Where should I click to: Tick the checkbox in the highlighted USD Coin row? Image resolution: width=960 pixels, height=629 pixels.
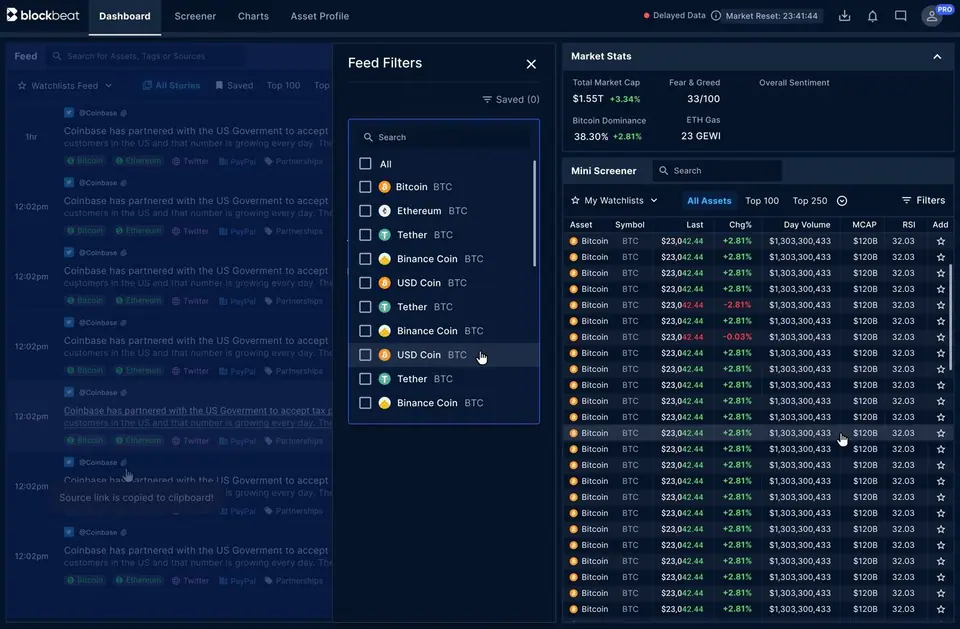[365, 355]
